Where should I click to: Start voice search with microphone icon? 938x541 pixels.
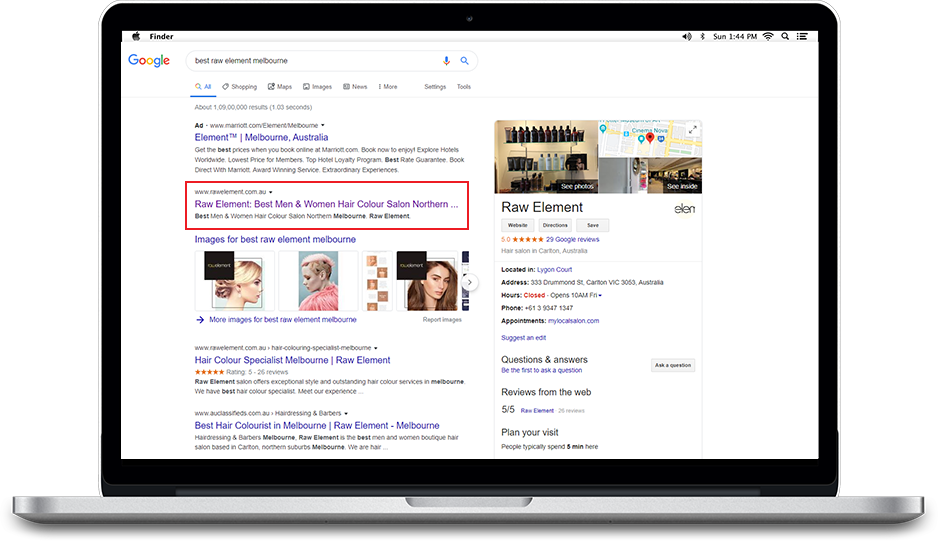[446, 60]
